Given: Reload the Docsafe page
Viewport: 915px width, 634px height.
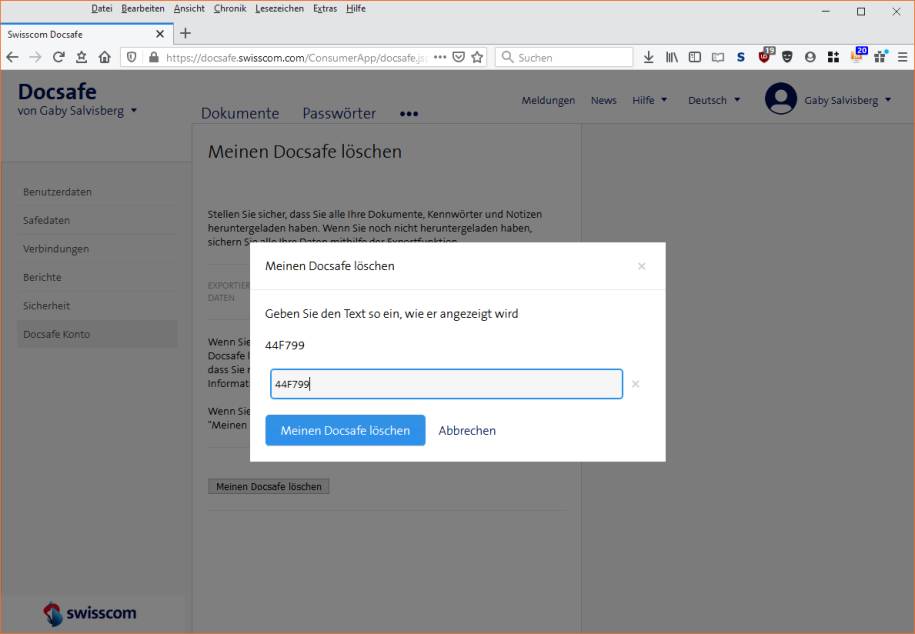Looking at the screenshot, I should pos(58,57).
